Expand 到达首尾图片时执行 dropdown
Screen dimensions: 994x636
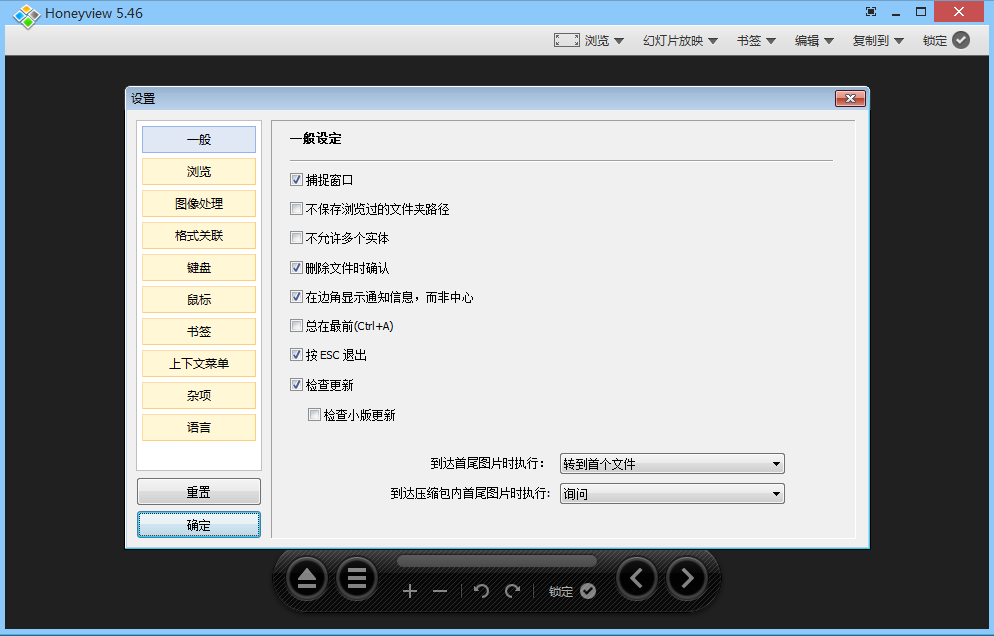672,464
